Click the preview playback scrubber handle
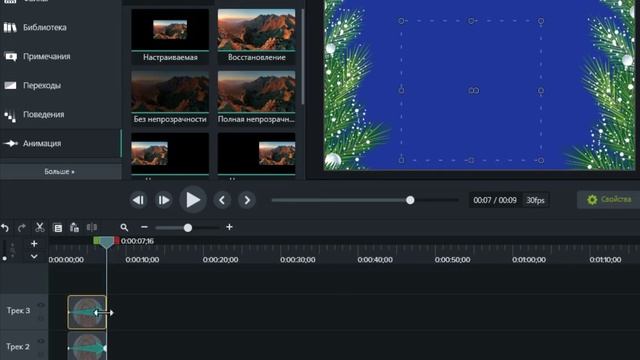The image size is (640, 360). (410, 200)
